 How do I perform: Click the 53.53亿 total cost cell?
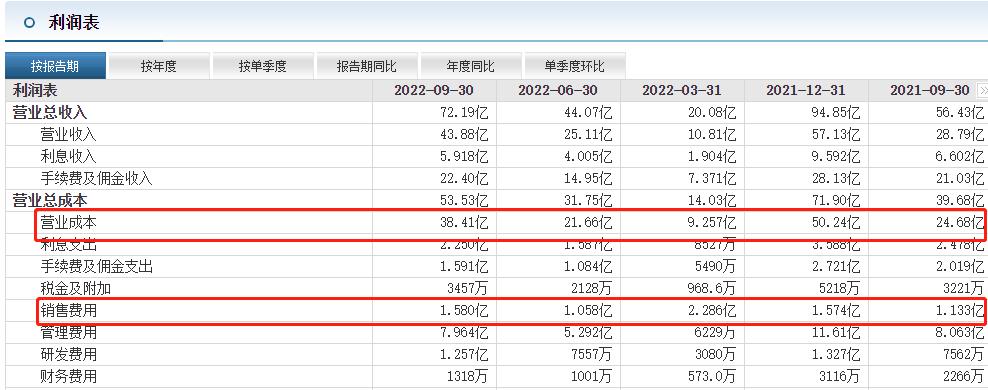(463, 201)
